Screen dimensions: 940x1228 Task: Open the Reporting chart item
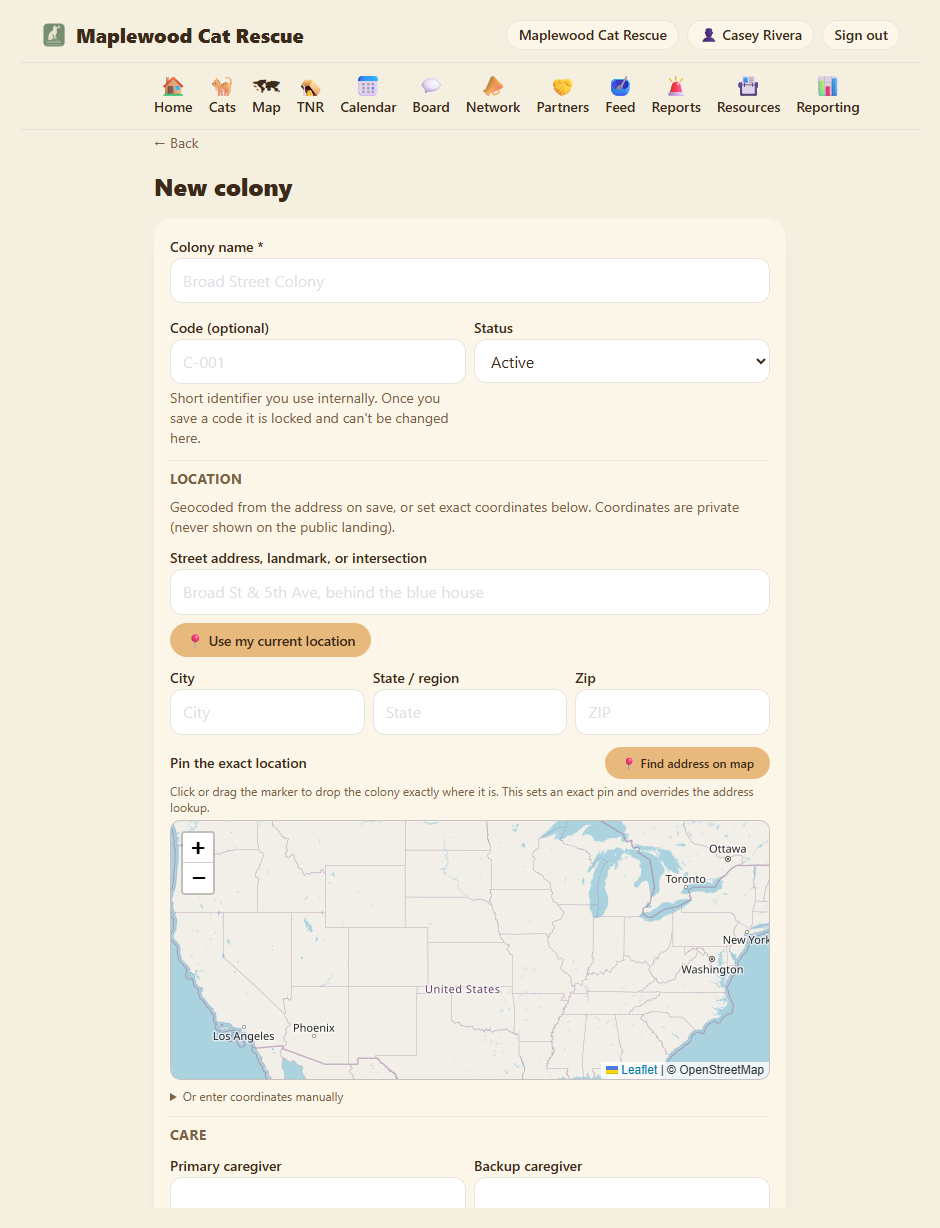828,95
